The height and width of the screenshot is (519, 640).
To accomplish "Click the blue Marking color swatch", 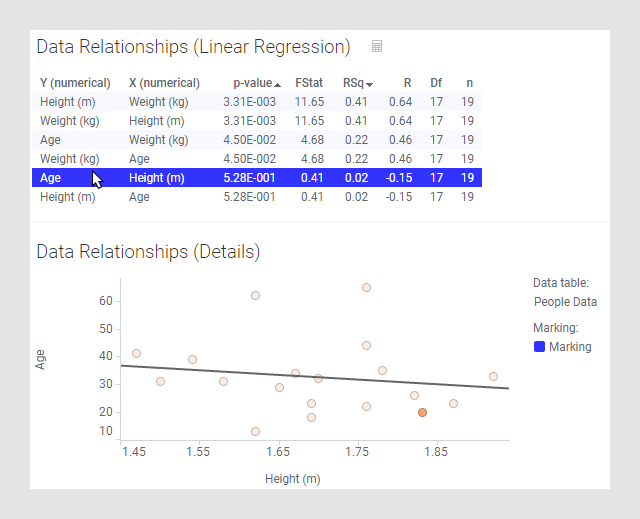I will coord(539,347).
